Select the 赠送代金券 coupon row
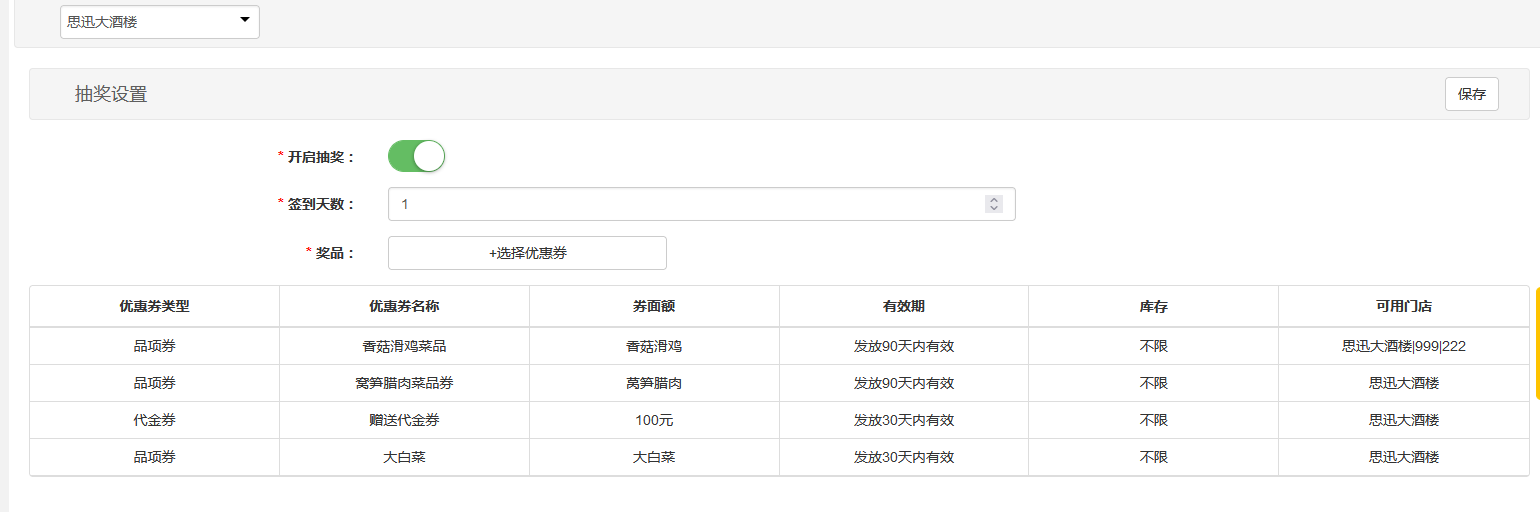 tap(780, 420)
